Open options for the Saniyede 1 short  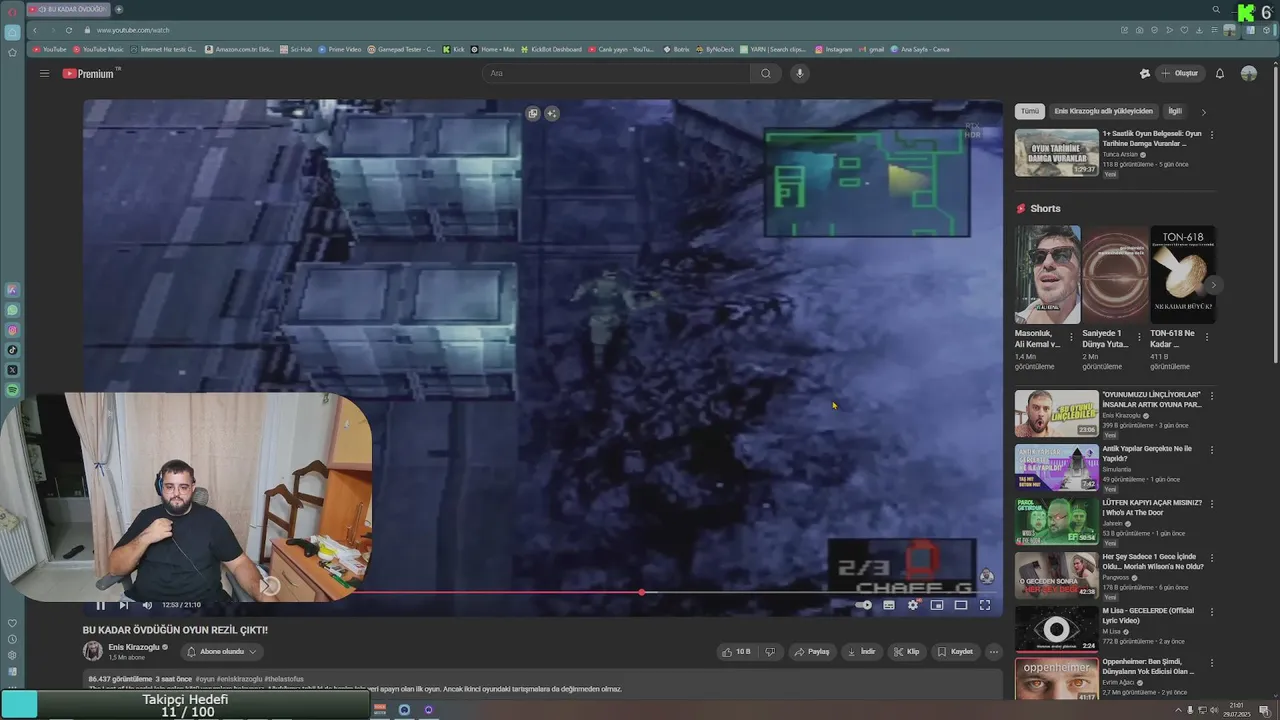pos(1138,337)
